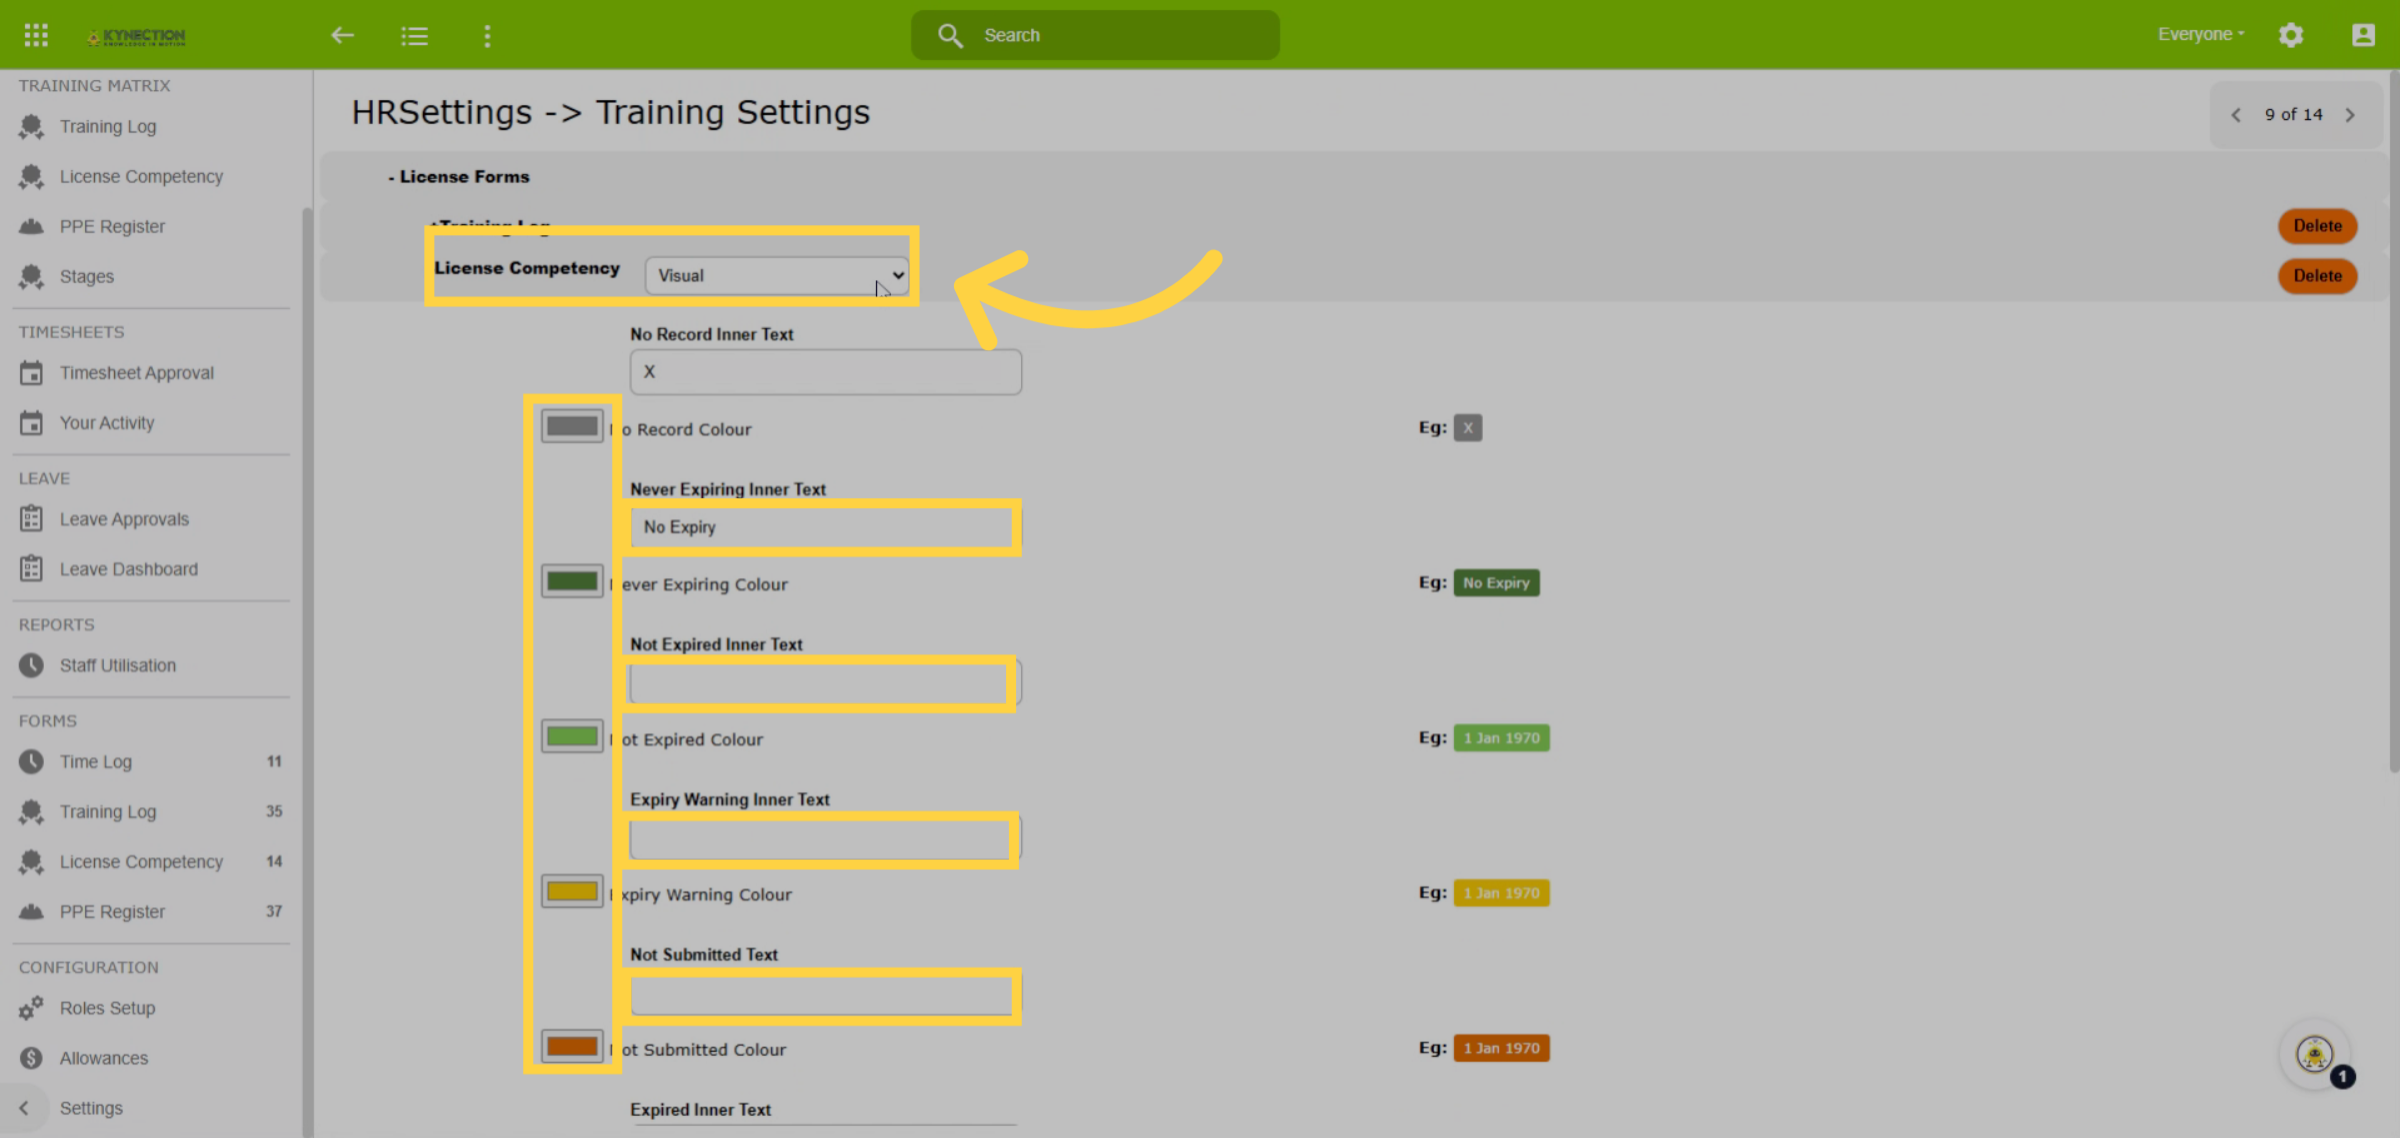This screenshot has height=1138, width=2400.
Task: Open the chat assistant bubble icon
Action: (2315, 1054)
